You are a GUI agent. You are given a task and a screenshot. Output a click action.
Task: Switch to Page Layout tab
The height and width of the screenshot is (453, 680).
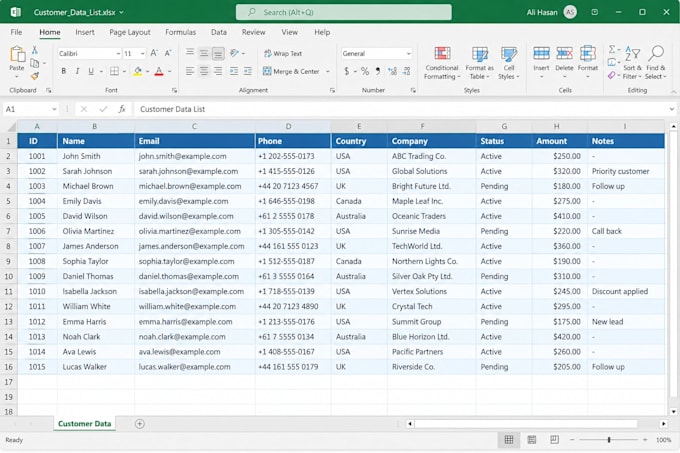[x=130, y=32]
